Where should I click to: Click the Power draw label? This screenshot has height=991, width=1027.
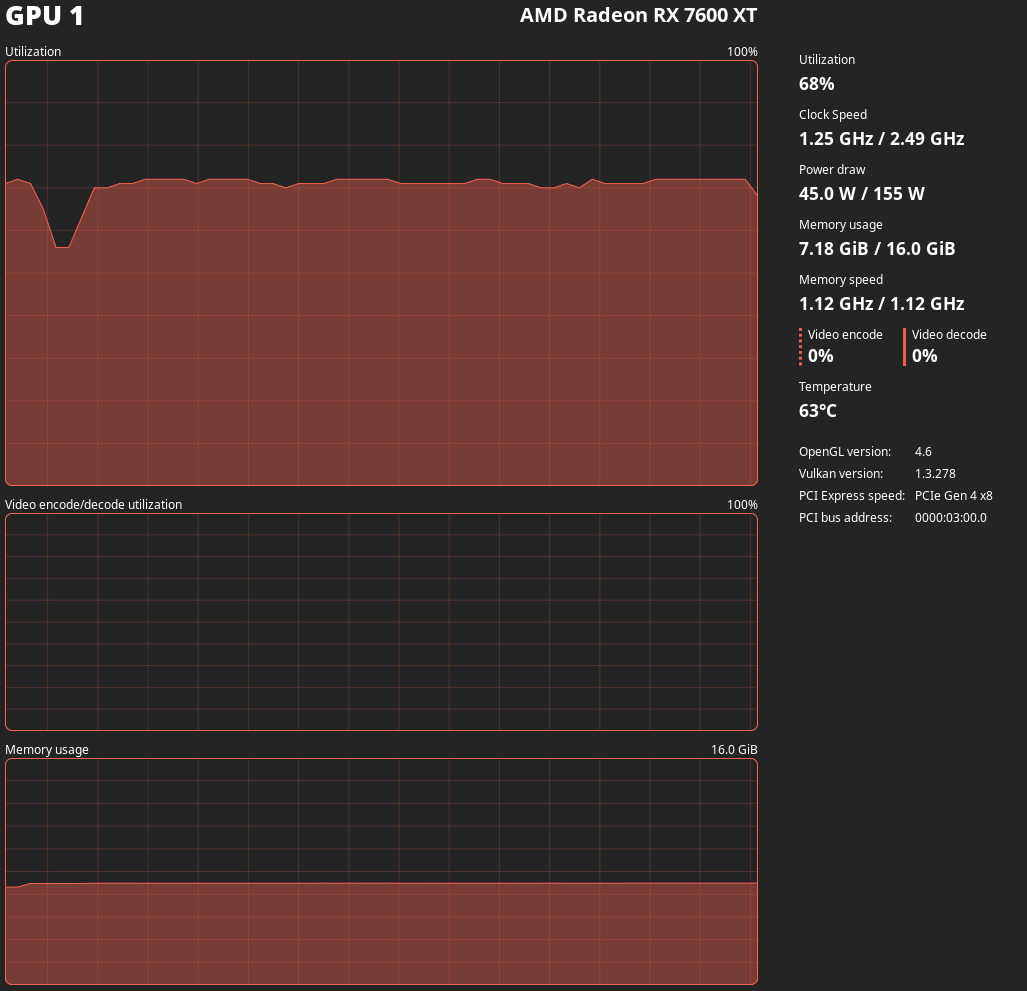[x=832, y=170]
